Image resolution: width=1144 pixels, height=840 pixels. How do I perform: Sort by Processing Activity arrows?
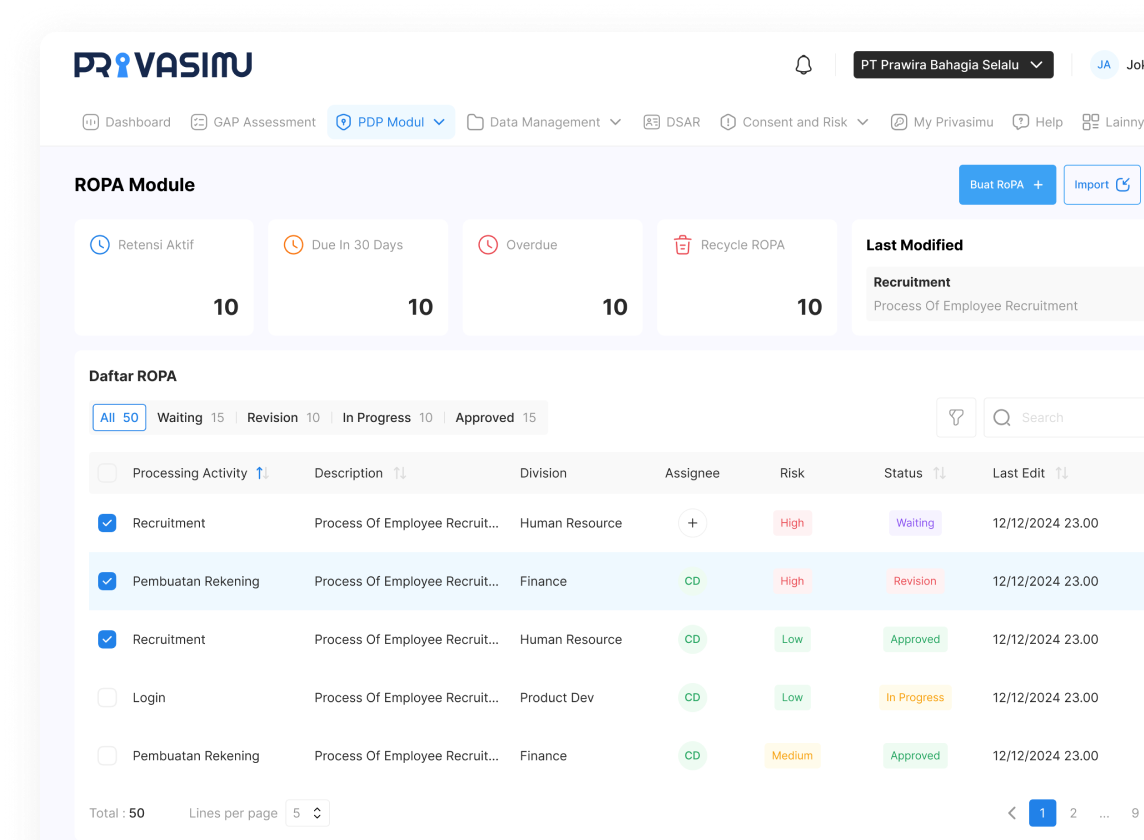click(263, 473)
